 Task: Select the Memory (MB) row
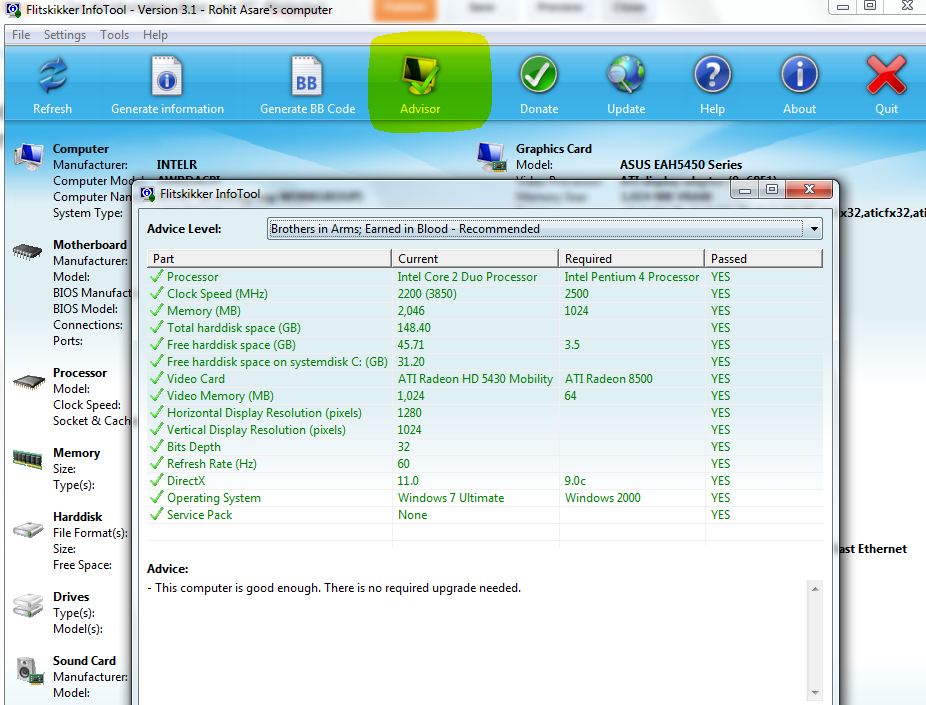484,311
